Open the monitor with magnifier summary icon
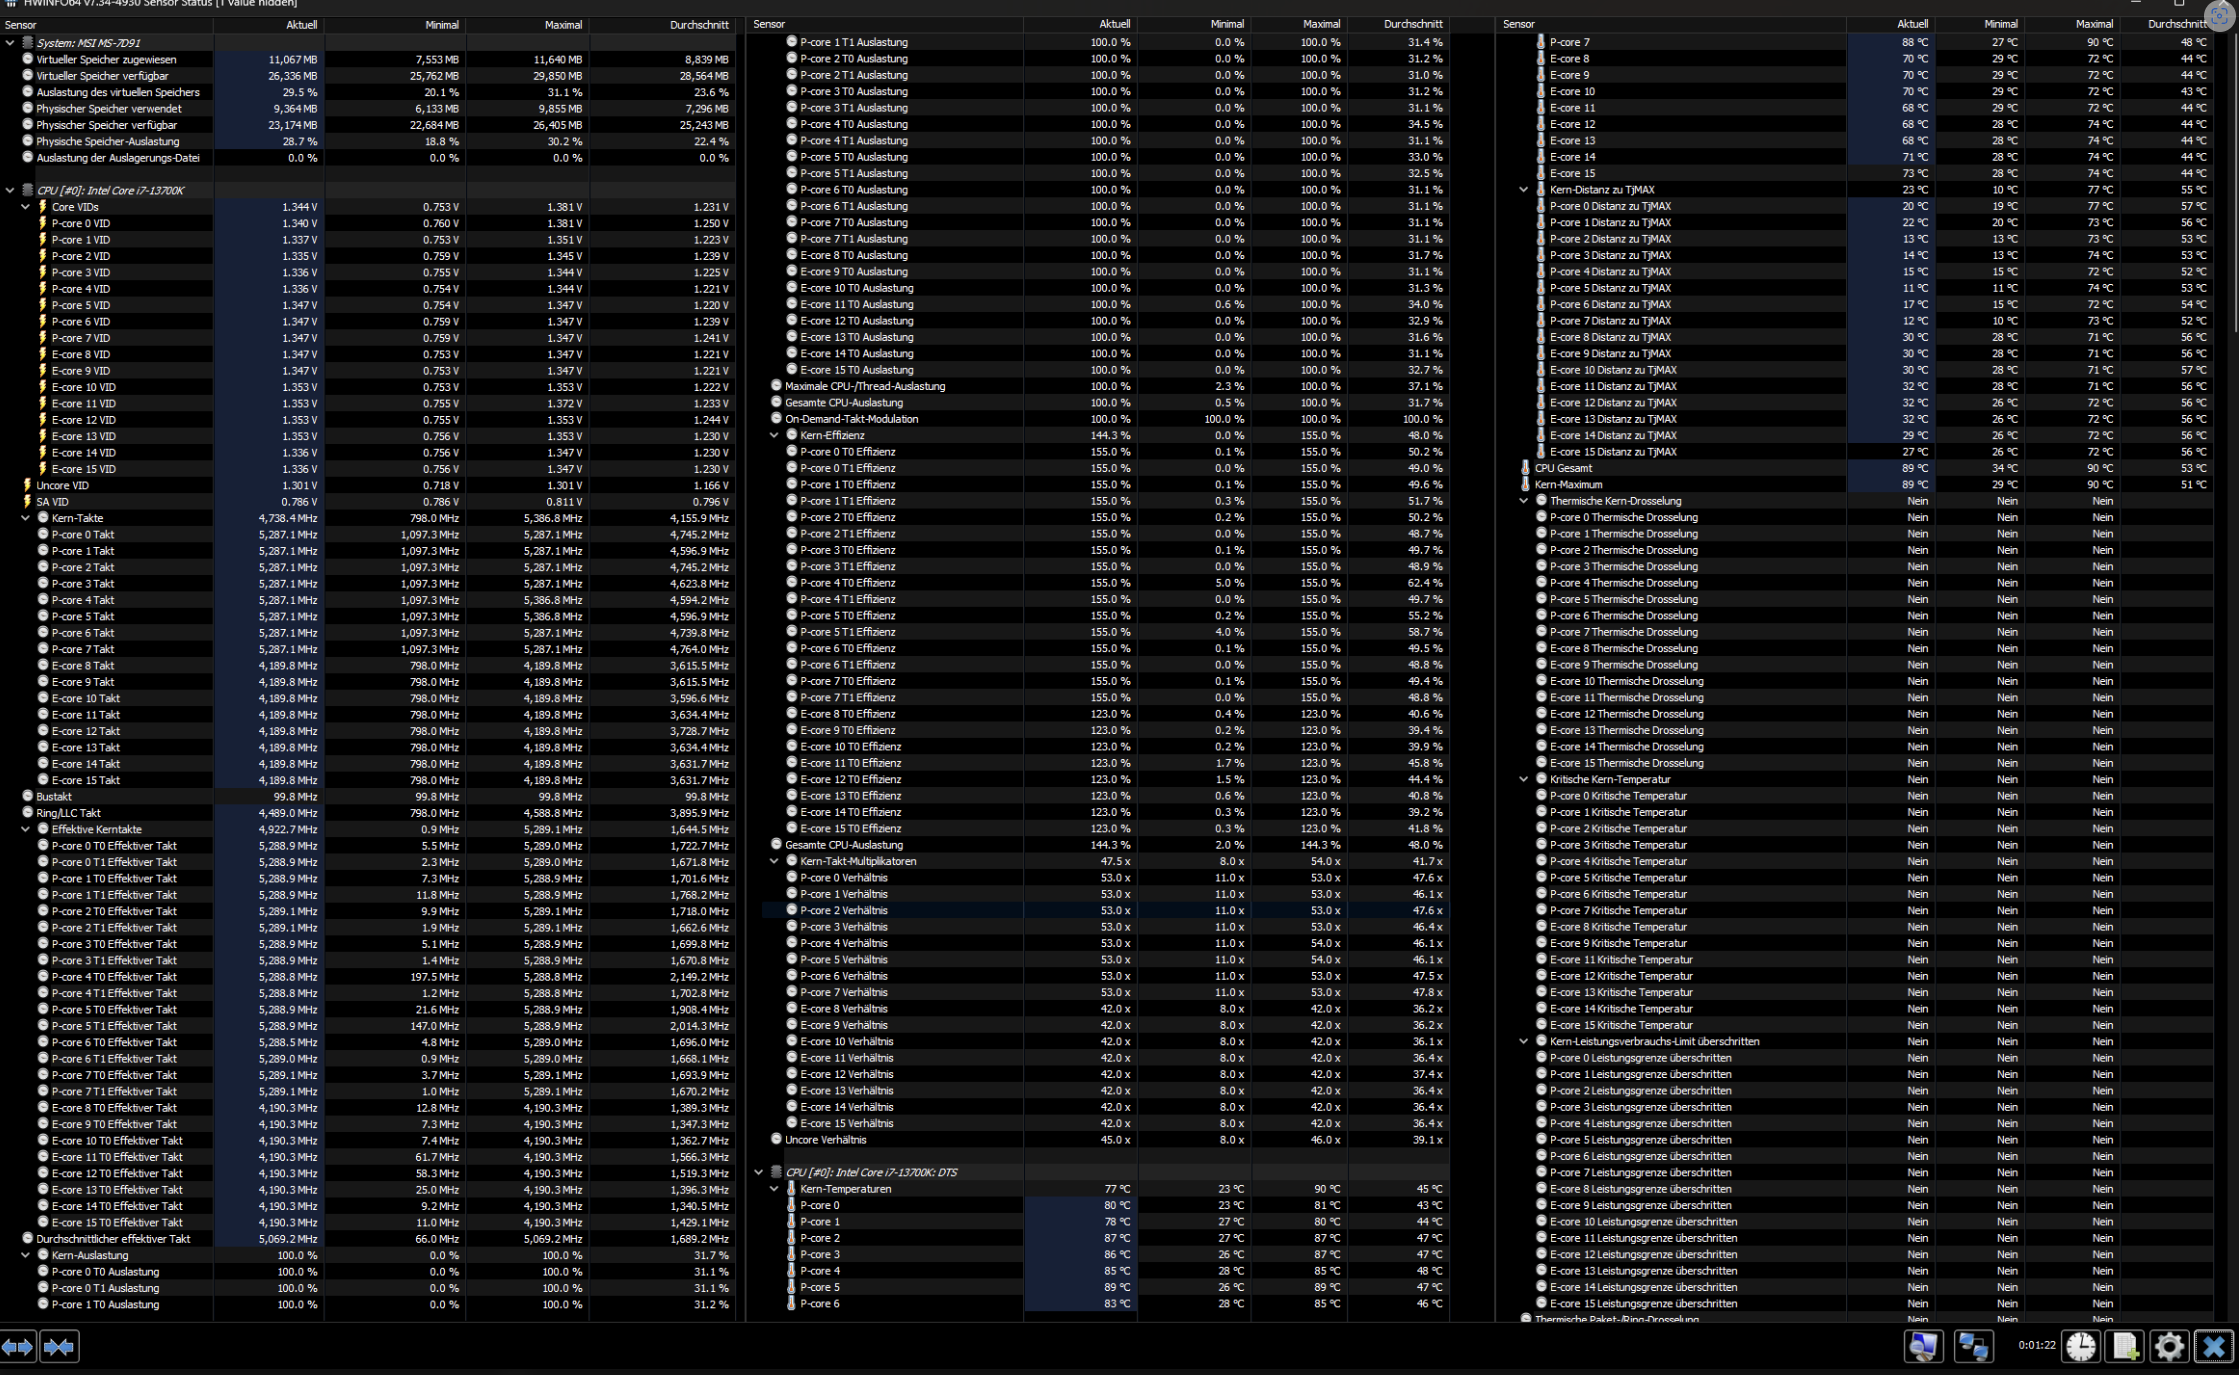Image resolution: width=2239 pixels, height=1375 pixels. (1922, 1346)
